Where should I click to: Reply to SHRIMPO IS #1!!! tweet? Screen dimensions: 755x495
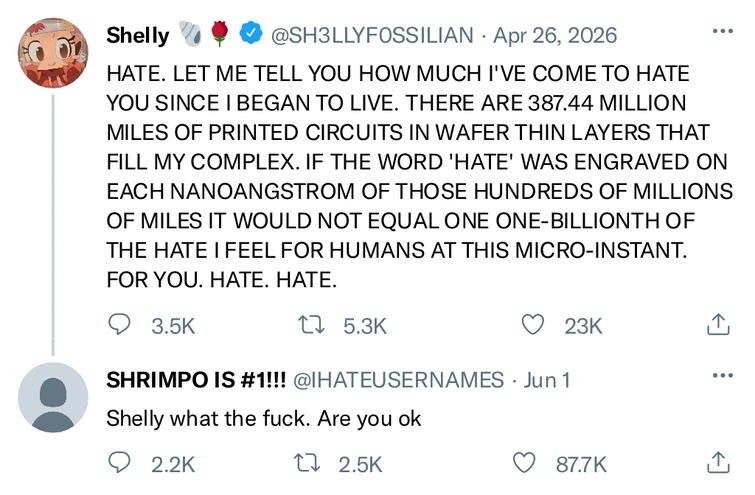(120, 463)
